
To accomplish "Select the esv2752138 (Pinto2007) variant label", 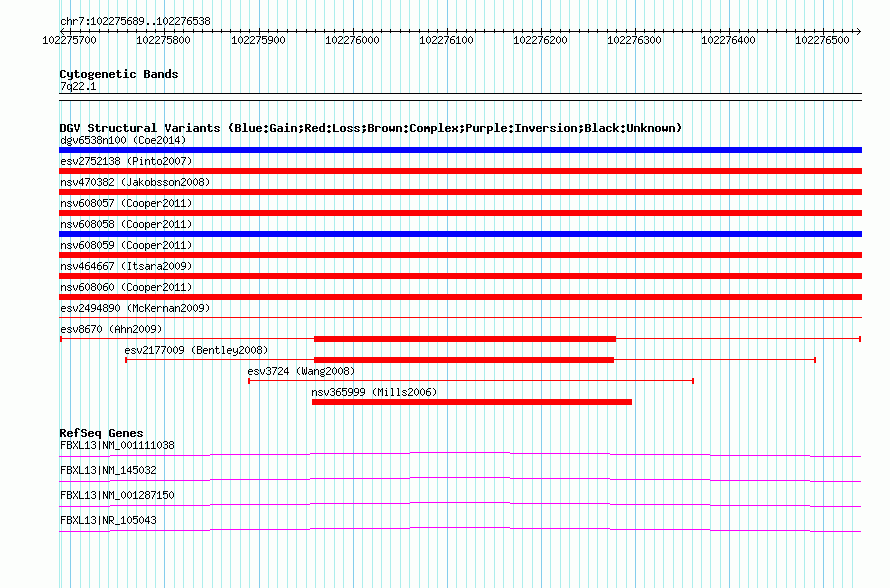I will pyautogui.click(x=126, y=161).
